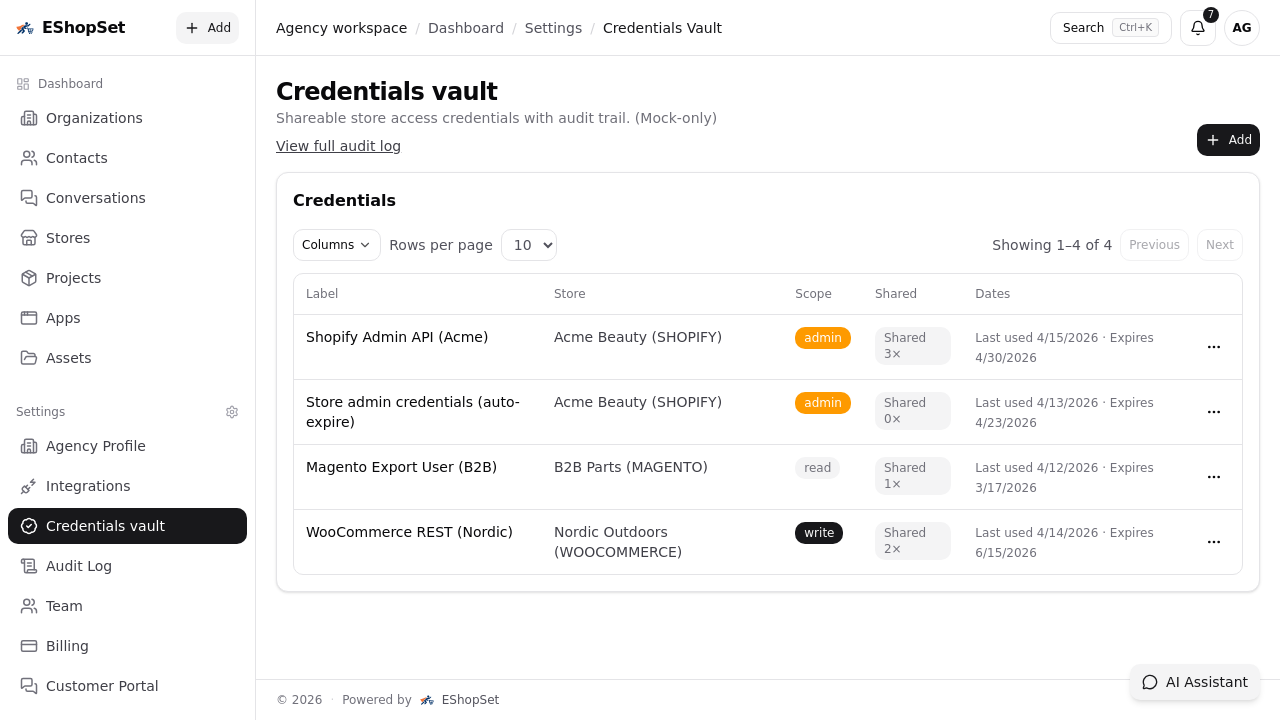Open the sidebar Add menu
The height and width of the screenshot is (720, 1280).
207,28
